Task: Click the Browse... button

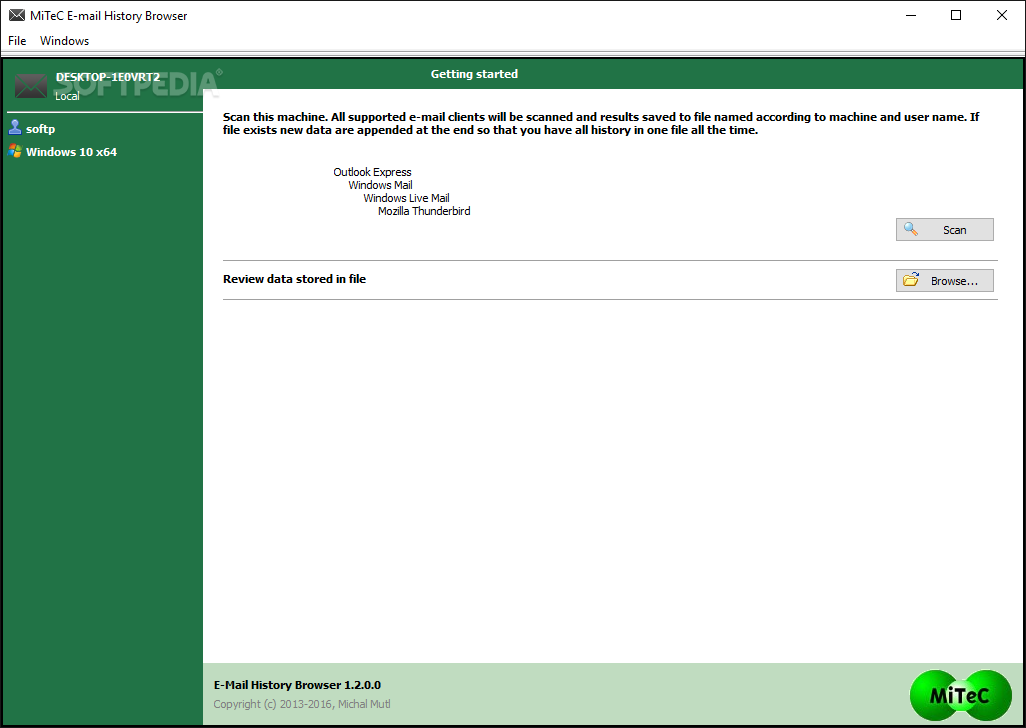Action: pyautogui.click(x=944, y=281)
